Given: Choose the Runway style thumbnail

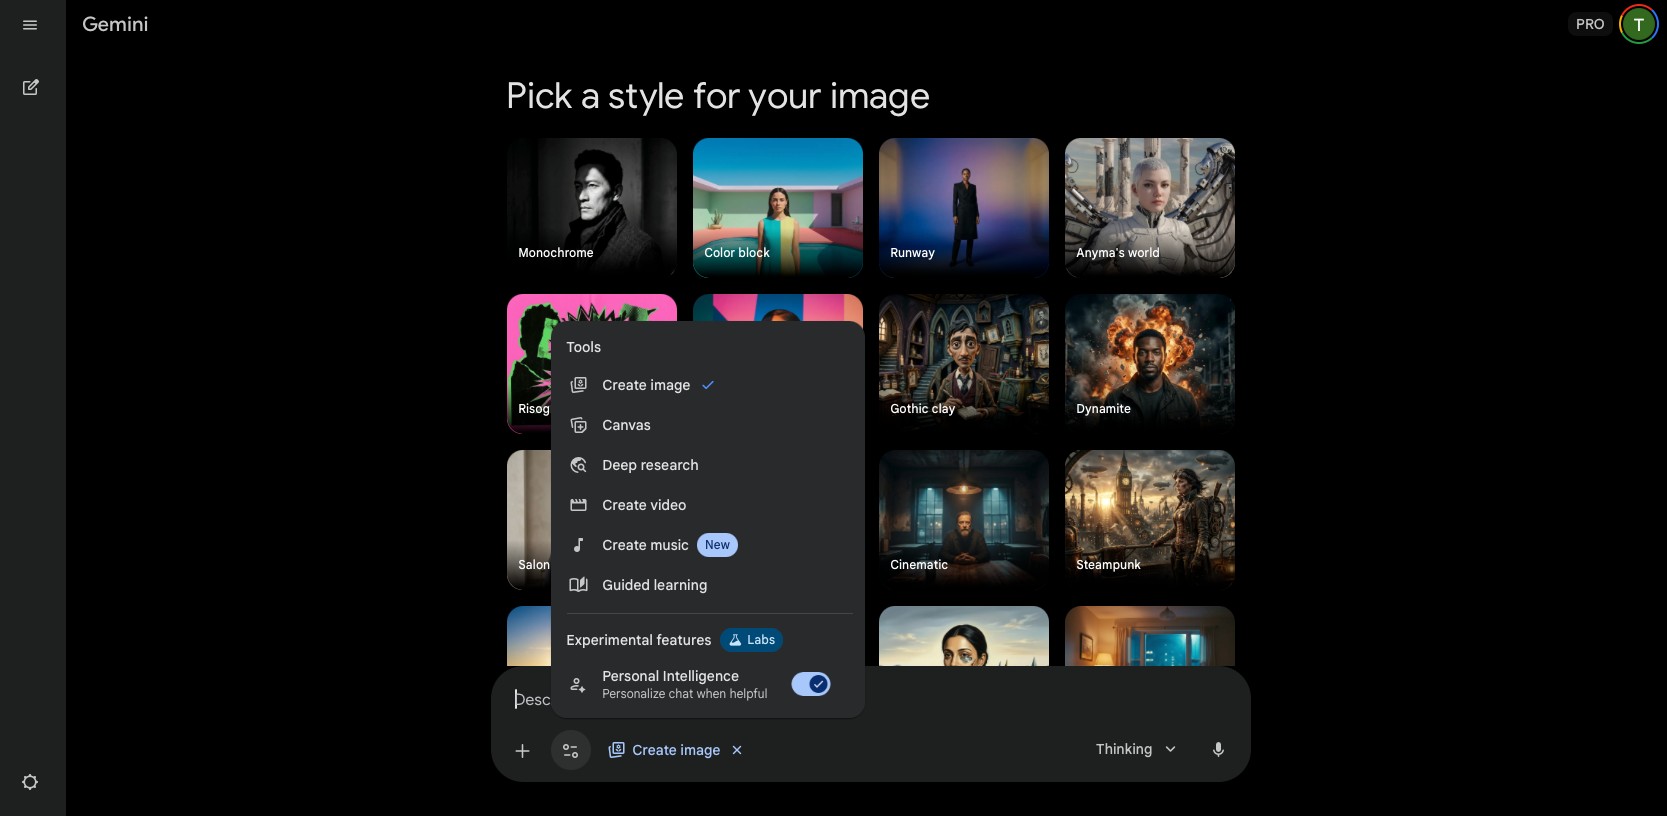Looking at the screenshot, I should pos(964,208).
